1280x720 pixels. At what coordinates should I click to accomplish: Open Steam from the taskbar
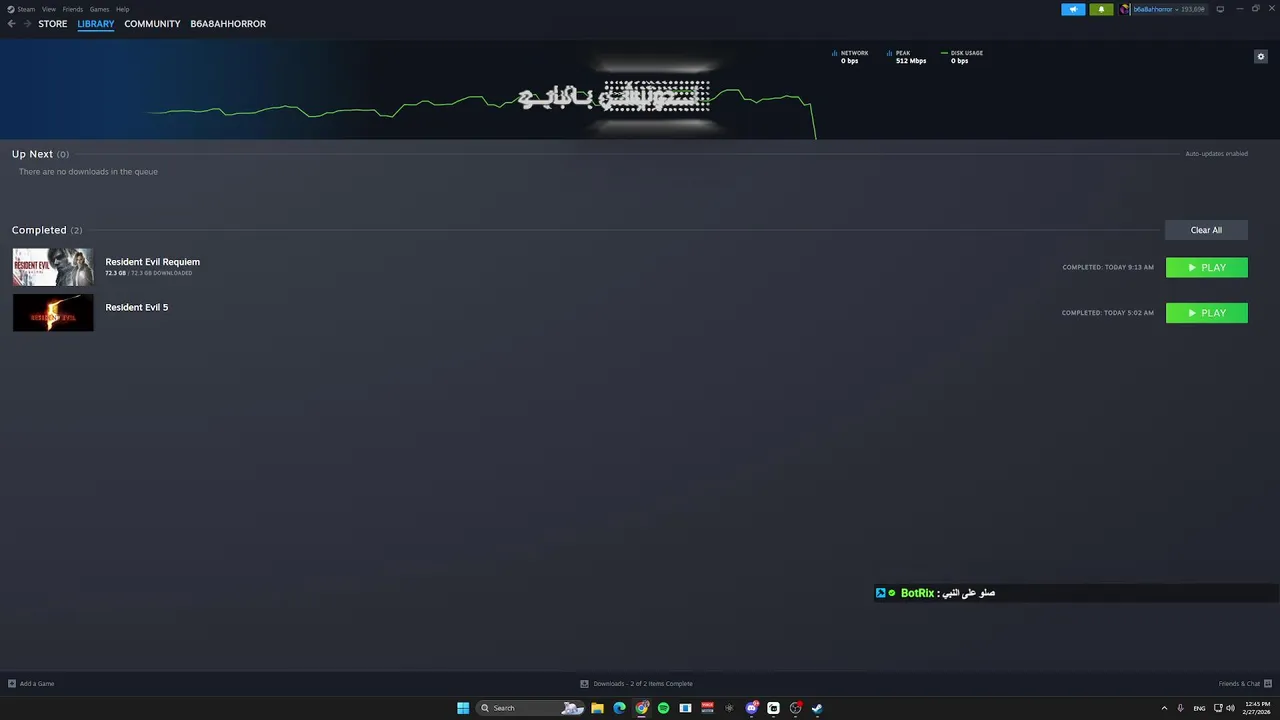point(817,708)
